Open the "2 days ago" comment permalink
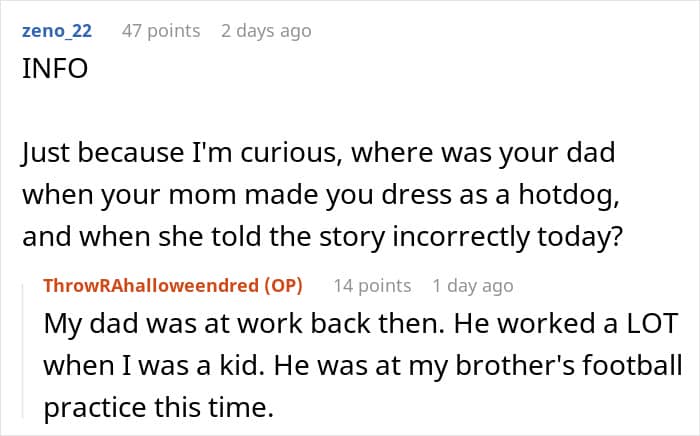This screenshot has height=436, width=700. tap(265, 31)
